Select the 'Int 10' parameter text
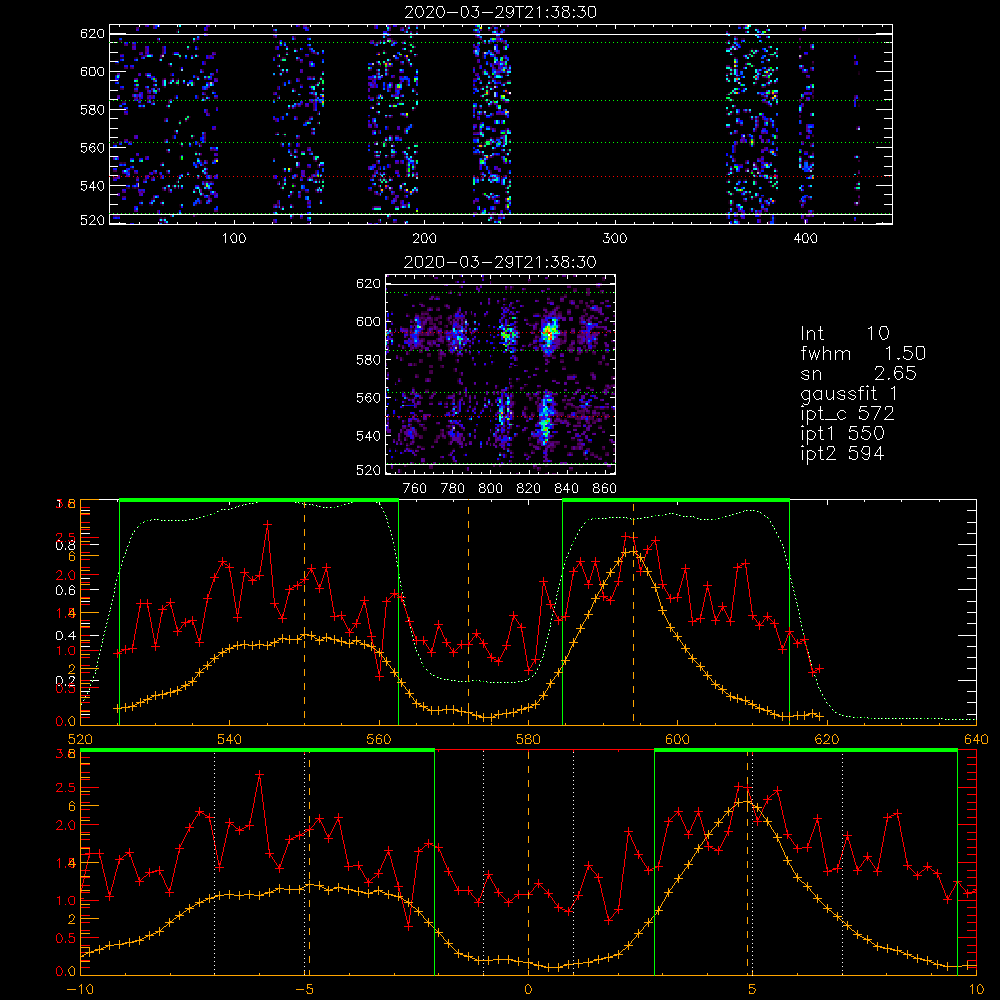 click(844, 333)
